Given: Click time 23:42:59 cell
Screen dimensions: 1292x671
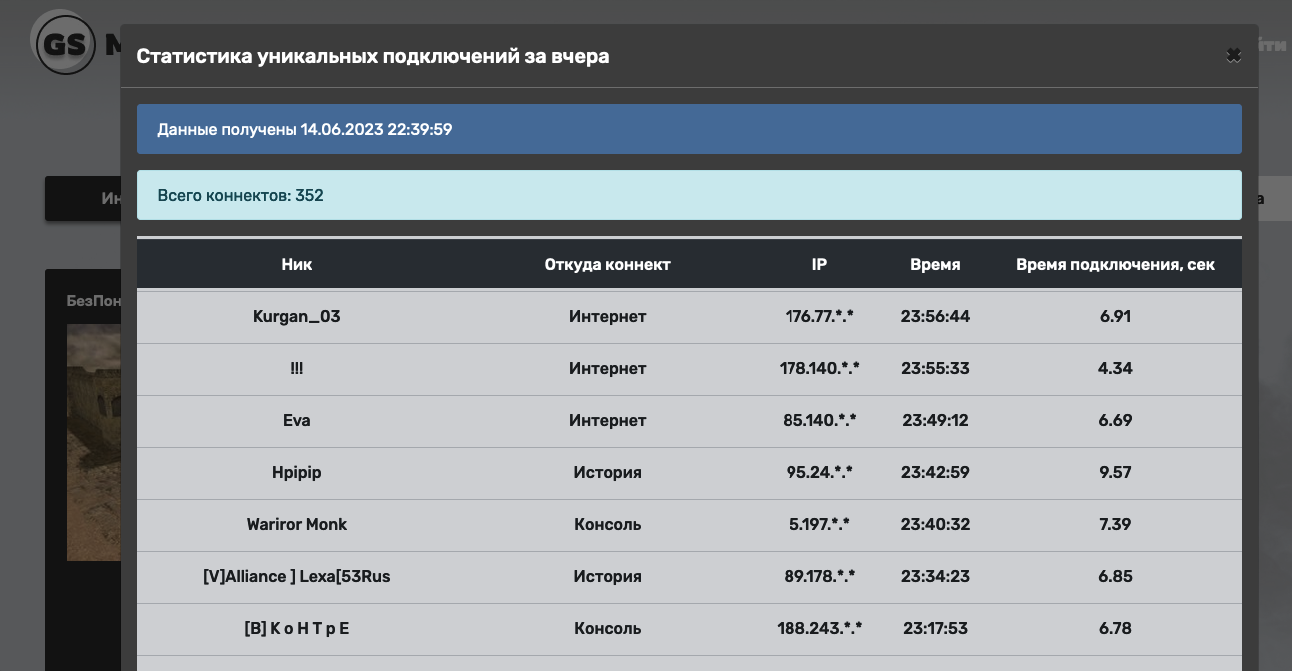Looking at the screenshot, I should pyautogui.click(x=935, y=472).
